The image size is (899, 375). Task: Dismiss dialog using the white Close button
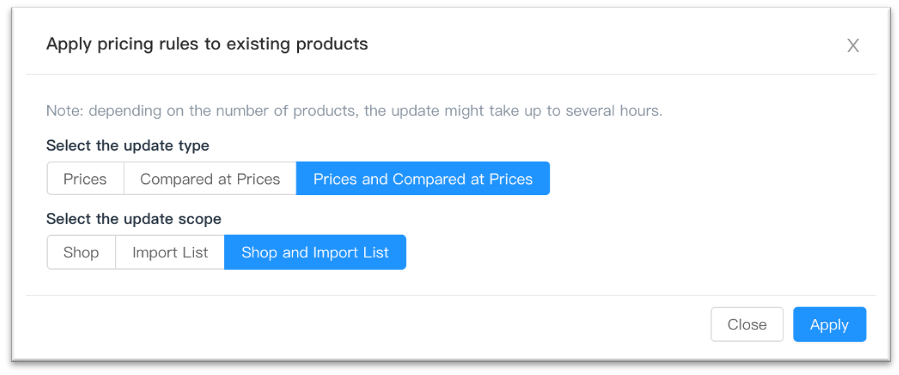coord(747,325)
